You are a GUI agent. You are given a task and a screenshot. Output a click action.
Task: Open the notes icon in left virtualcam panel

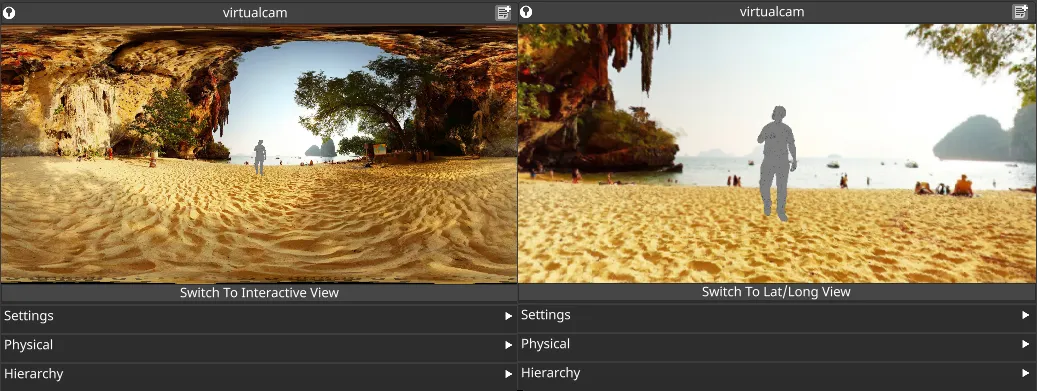(503, 13)
